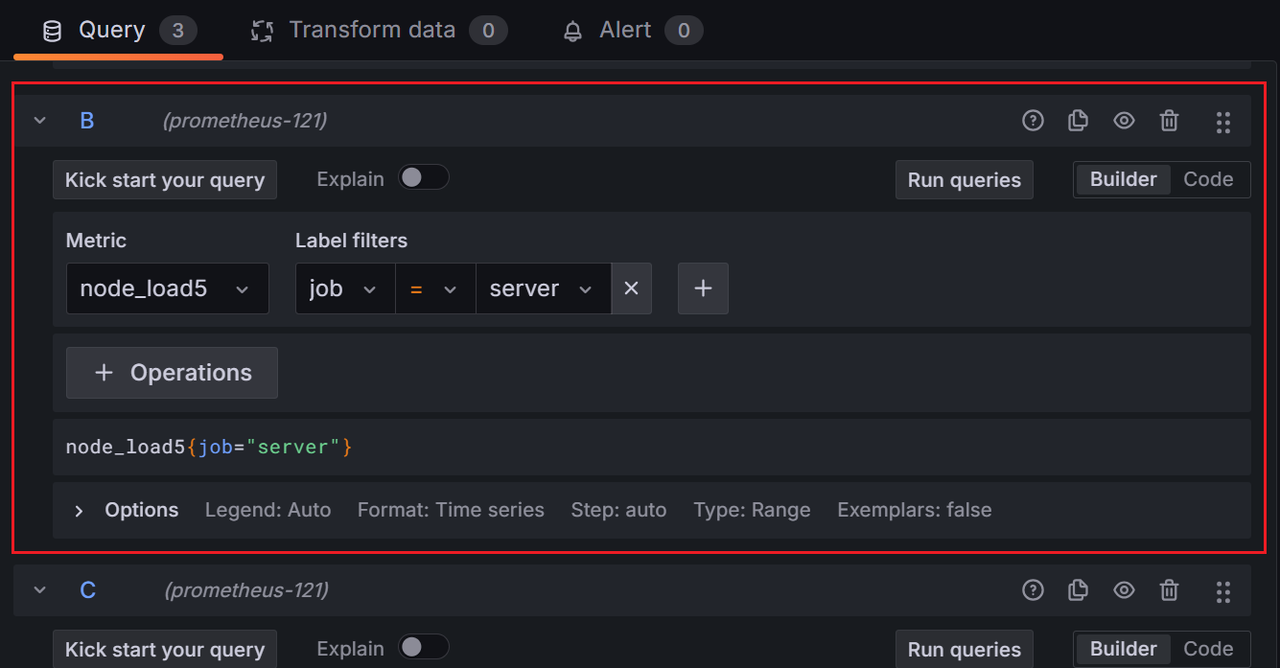
Task: Click Kick start your query
Action: point(164,180)
